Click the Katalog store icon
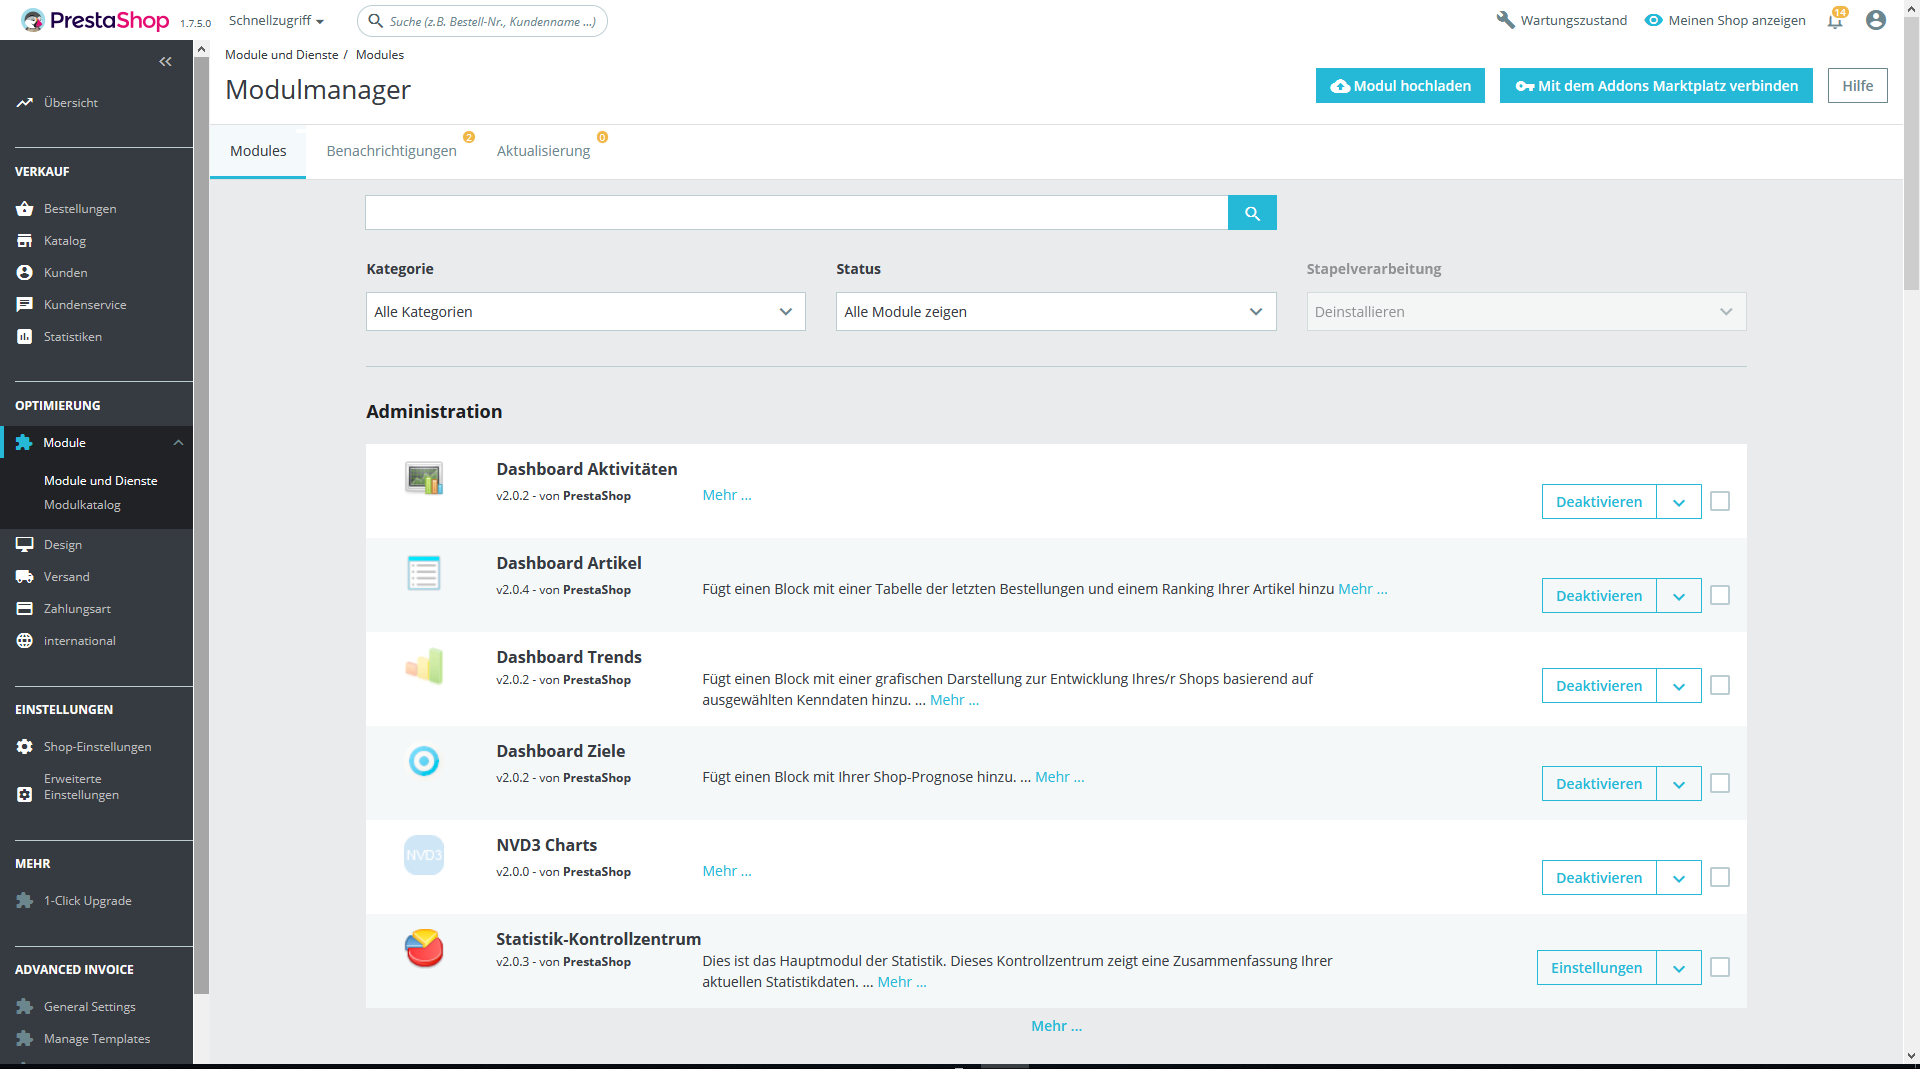 click(25, 241)
